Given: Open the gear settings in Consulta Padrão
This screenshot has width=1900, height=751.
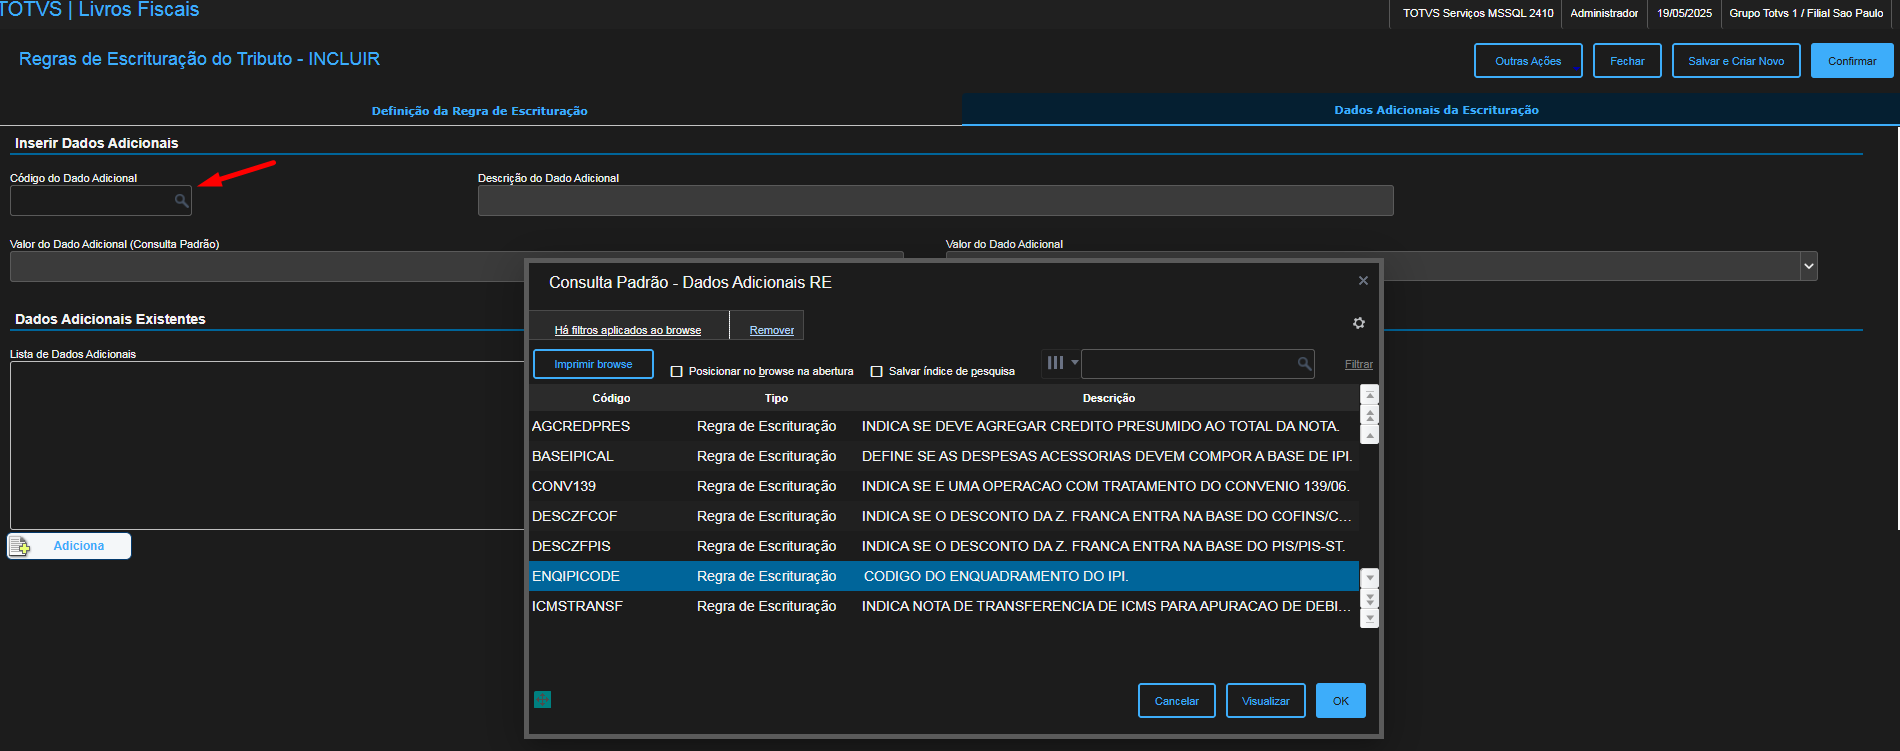Looking at the screenshot, I should [1359, 323].
